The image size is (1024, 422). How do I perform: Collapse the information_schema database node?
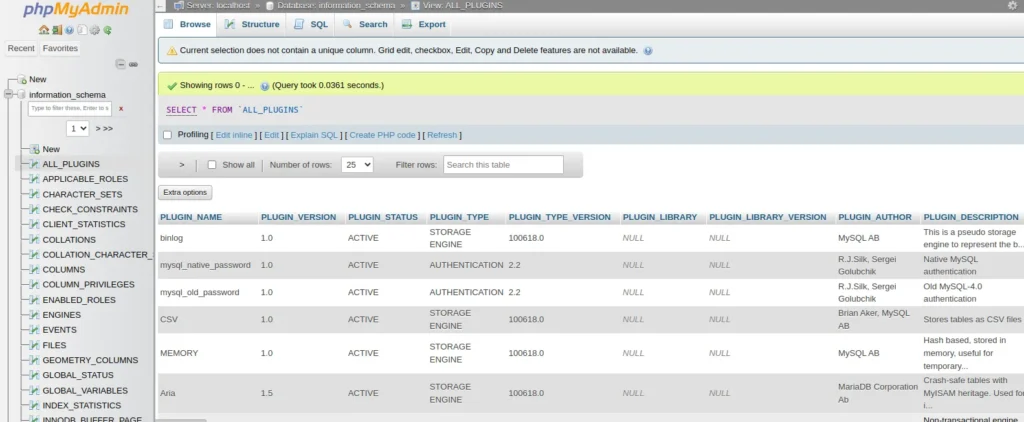click(x=8, y=95)
